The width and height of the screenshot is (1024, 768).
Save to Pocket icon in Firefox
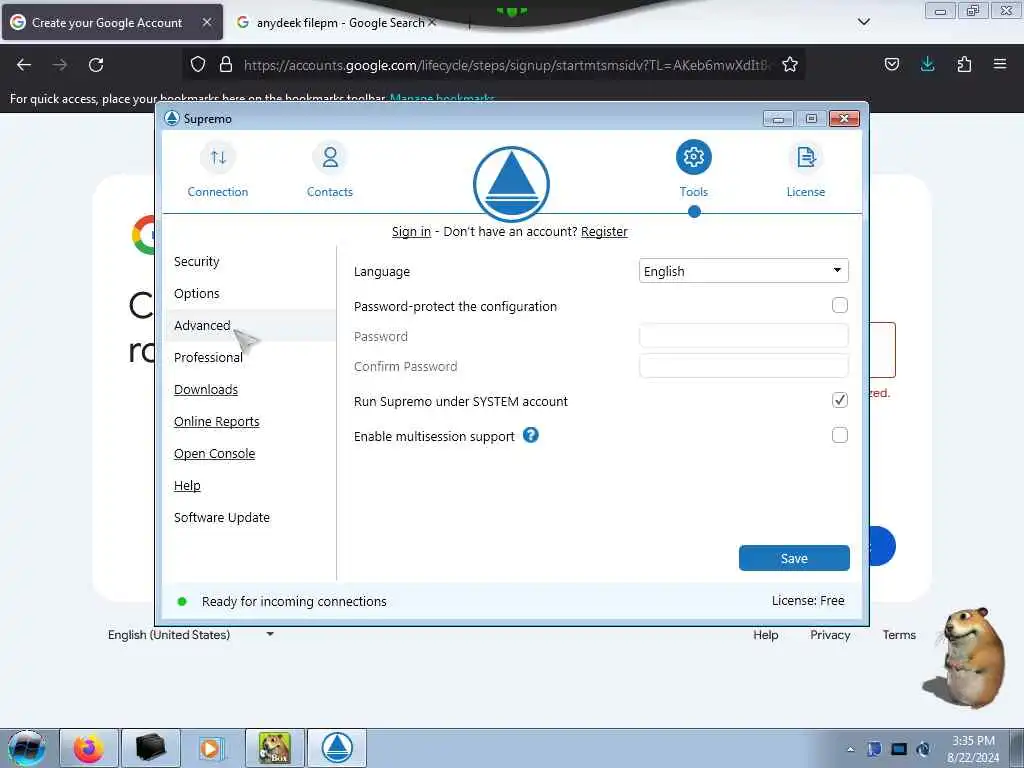point(891,64)
